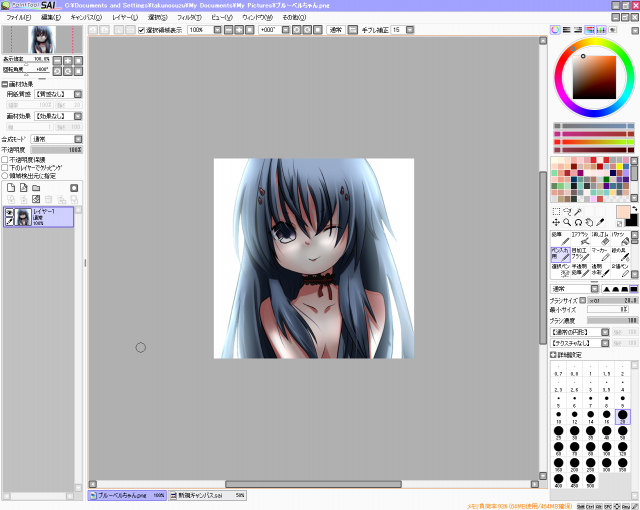Image resolution: width=640 pixels, height=510 pixels.
Task: Open the ウィンドウ(W) menu
Action: pyautogui.click(x=257, y=18)
